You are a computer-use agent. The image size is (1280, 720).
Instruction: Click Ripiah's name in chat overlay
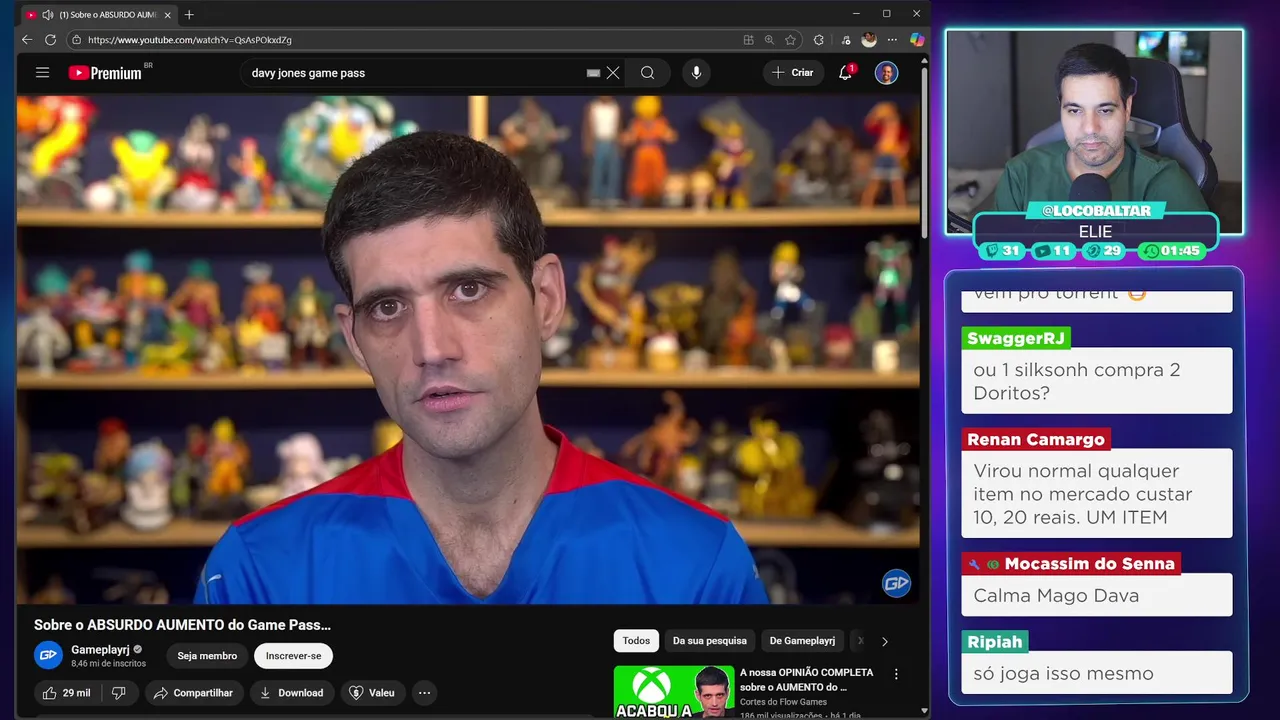click(x=995, y=642)
